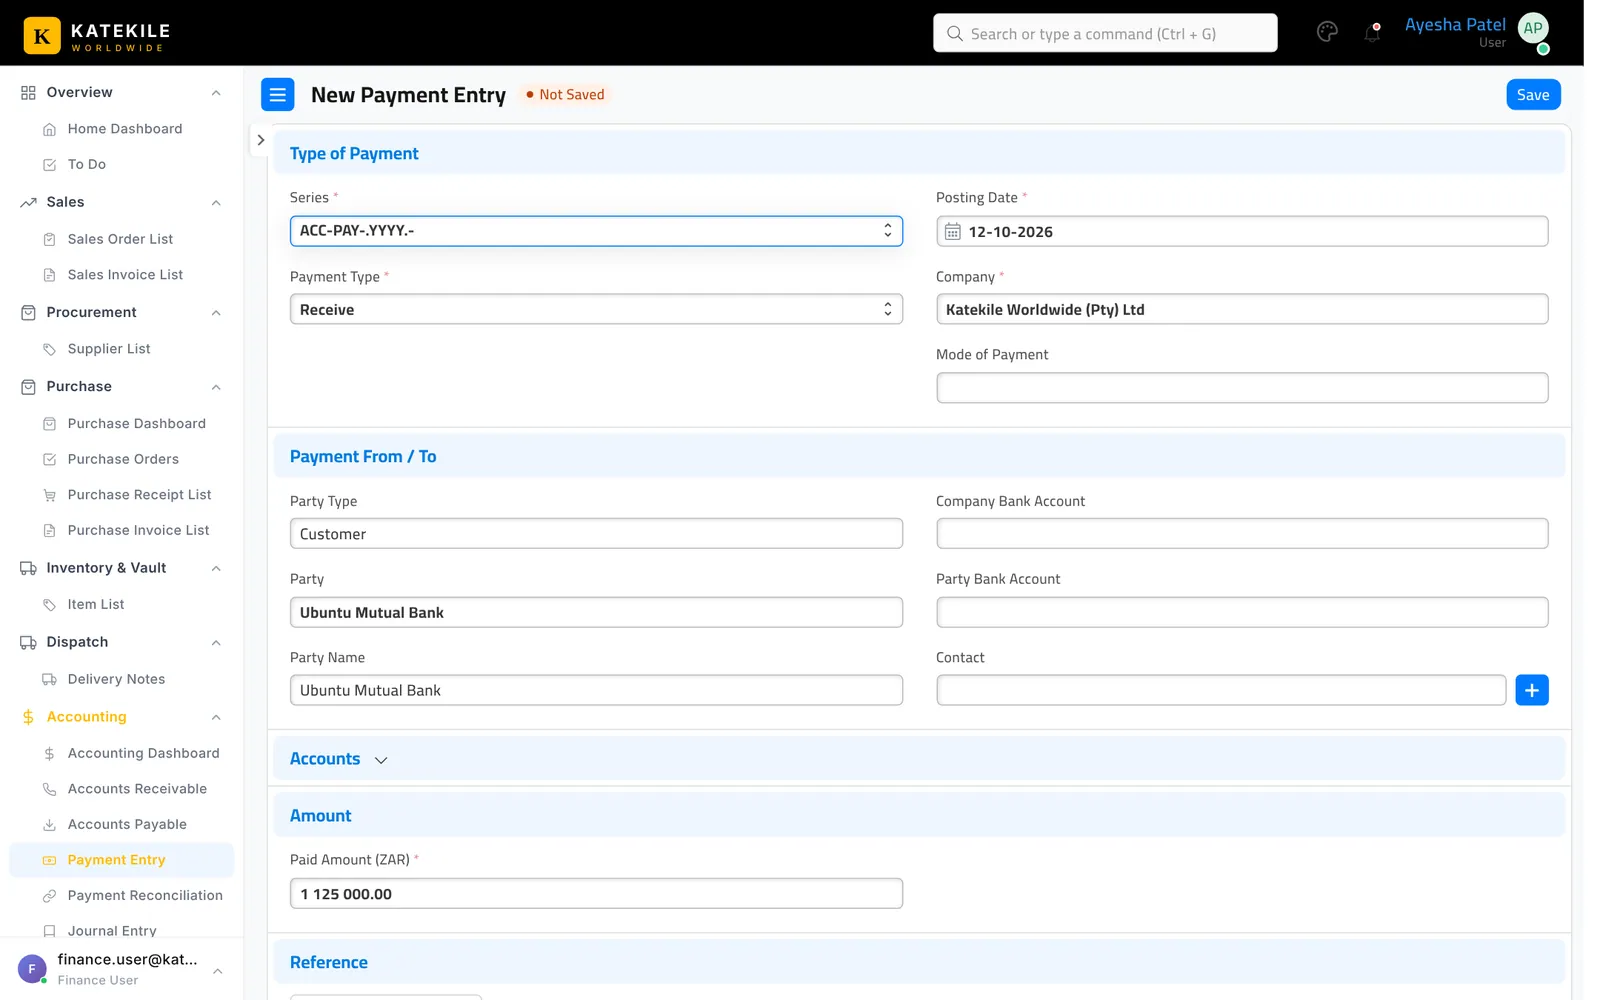
Task: Open Purchase Invoice List
Action: click(x=138, y=531)
